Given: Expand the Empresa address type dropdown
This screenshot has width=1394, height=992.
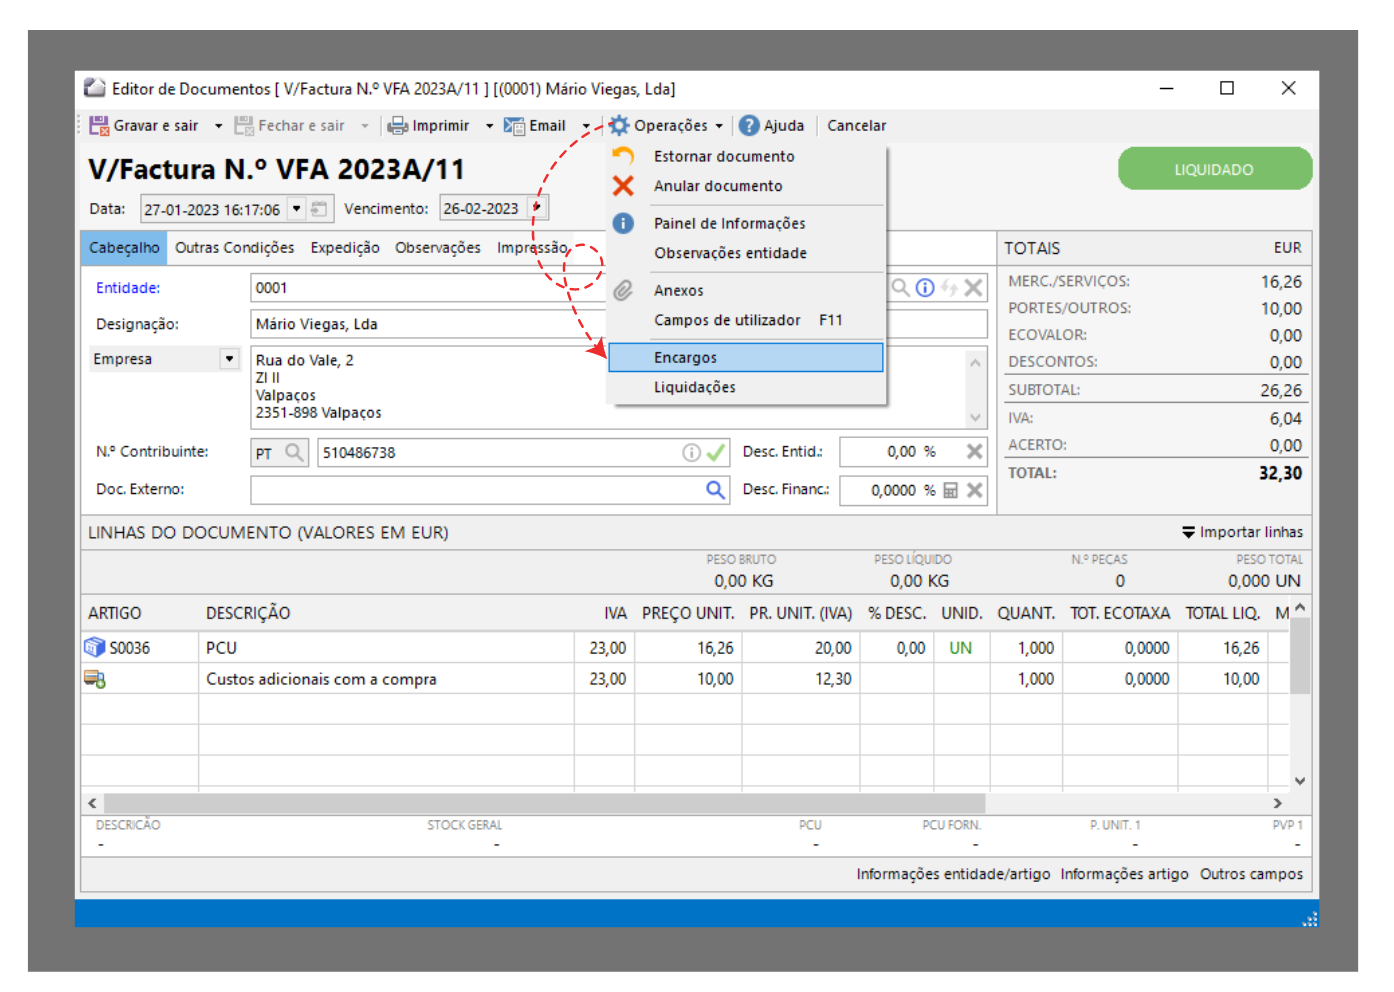Looking at the screenshot, I should [229, 359].
